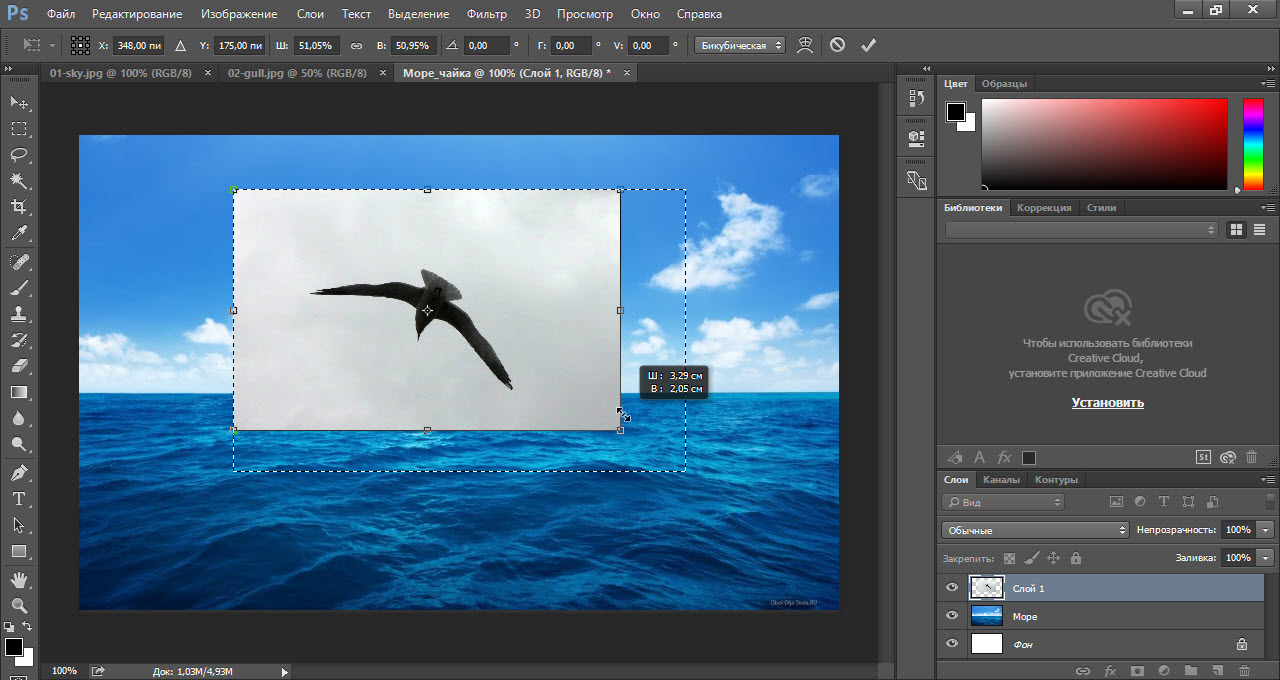Hide the Слой 1 layer
Viewport: 1280px width, 680px height.
952,588
